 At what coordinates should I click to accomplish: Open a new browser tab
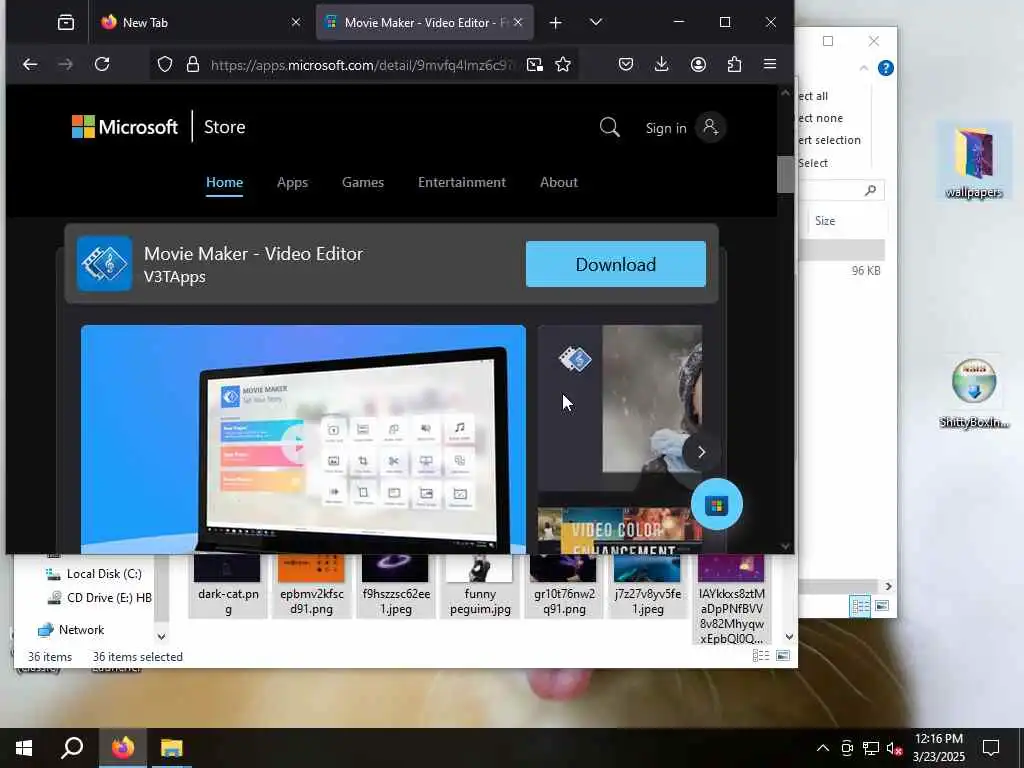(x=555, y=23)
